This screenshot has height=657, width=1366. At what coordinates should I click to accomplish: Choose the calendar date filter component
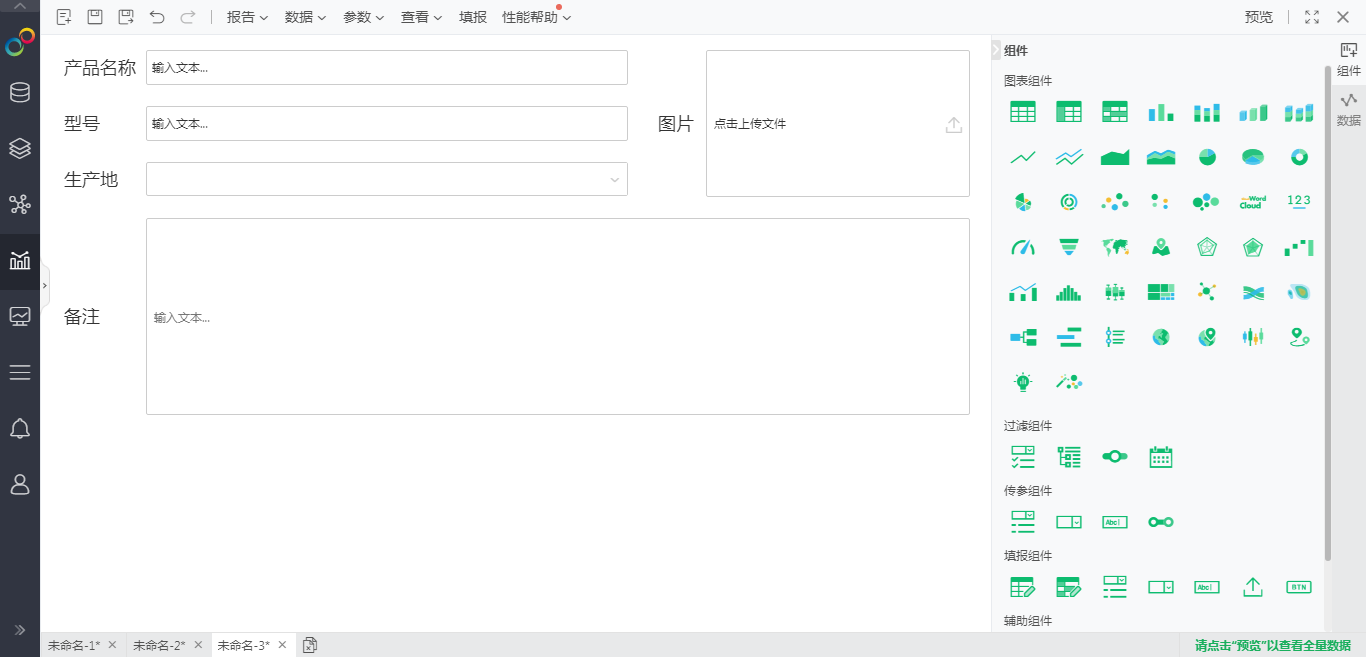[x=1160, y=457]
